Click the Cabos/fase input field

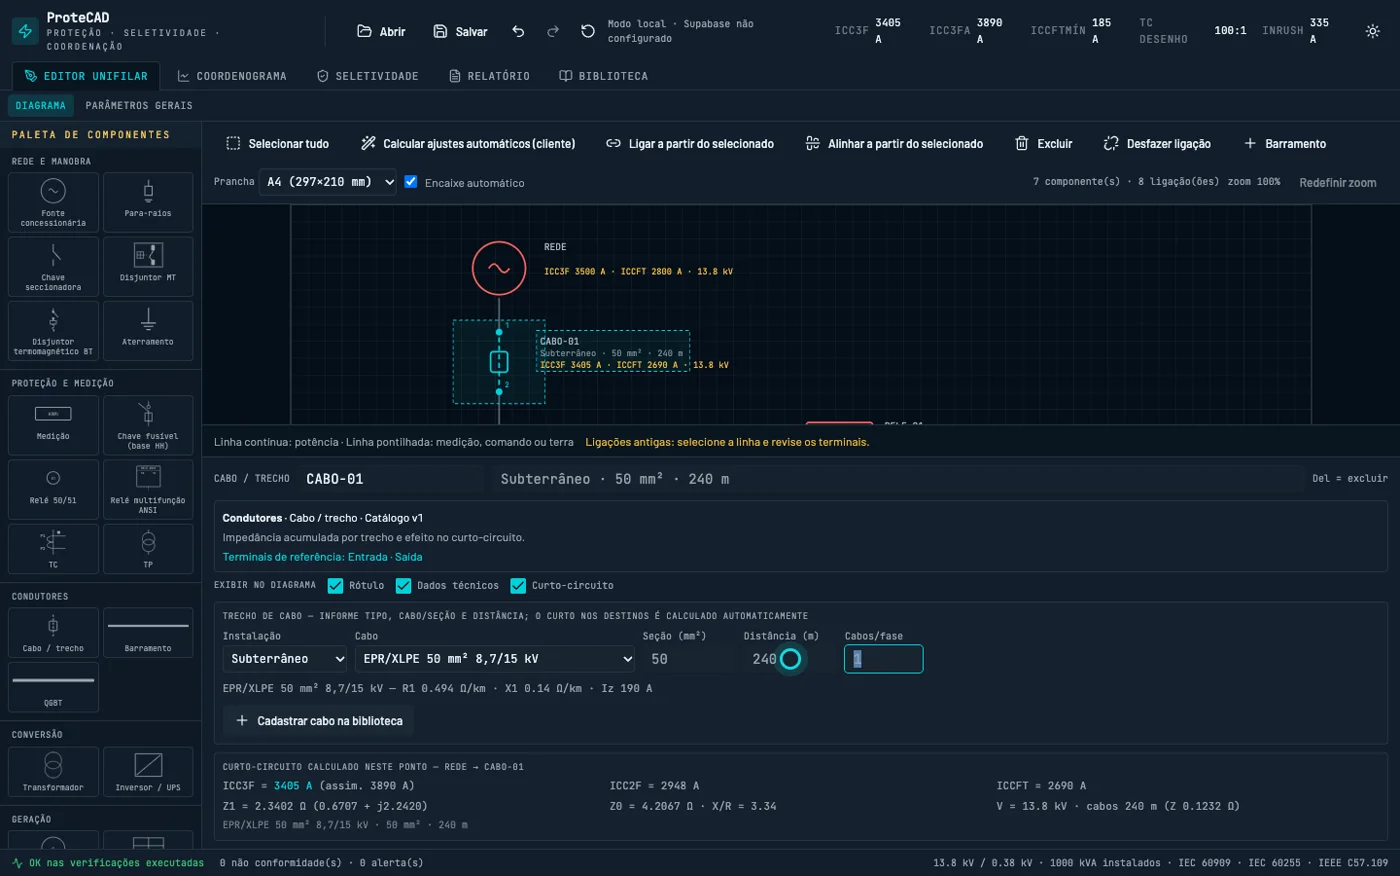884,659
